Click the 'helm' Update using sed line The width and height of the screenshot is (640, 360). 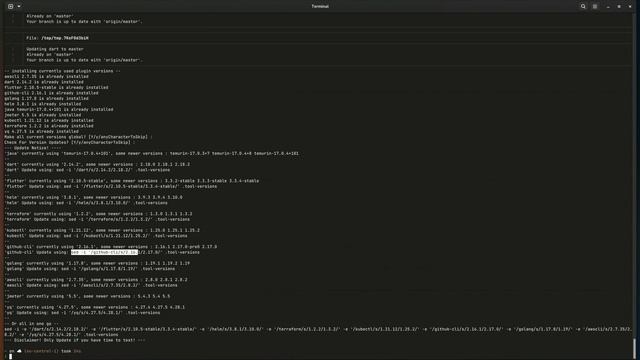coord(86,203)
